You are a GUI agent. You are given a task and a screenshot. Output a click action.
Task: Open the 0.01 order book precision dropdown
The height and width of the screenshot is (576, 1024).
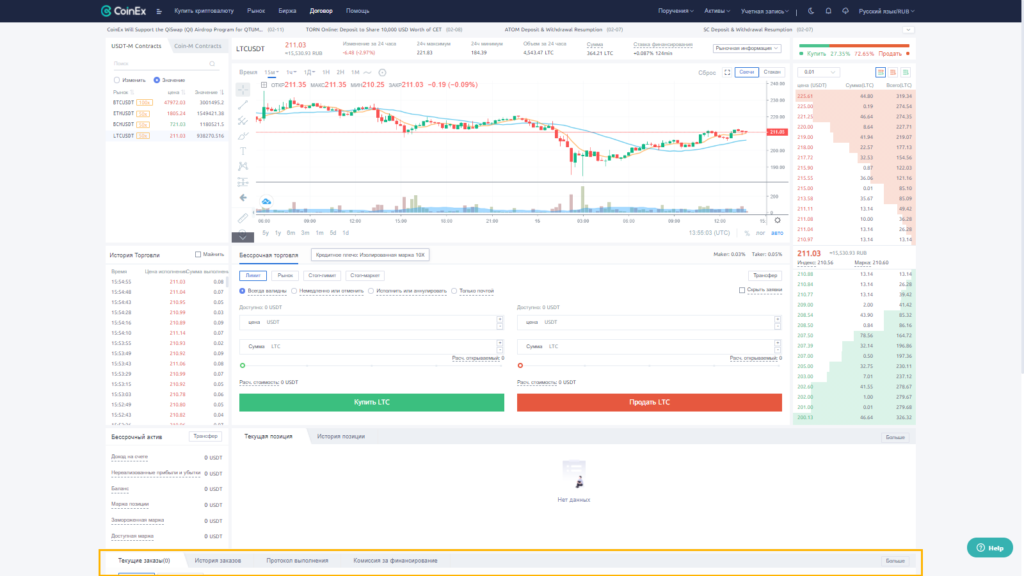tap(820, 72)
